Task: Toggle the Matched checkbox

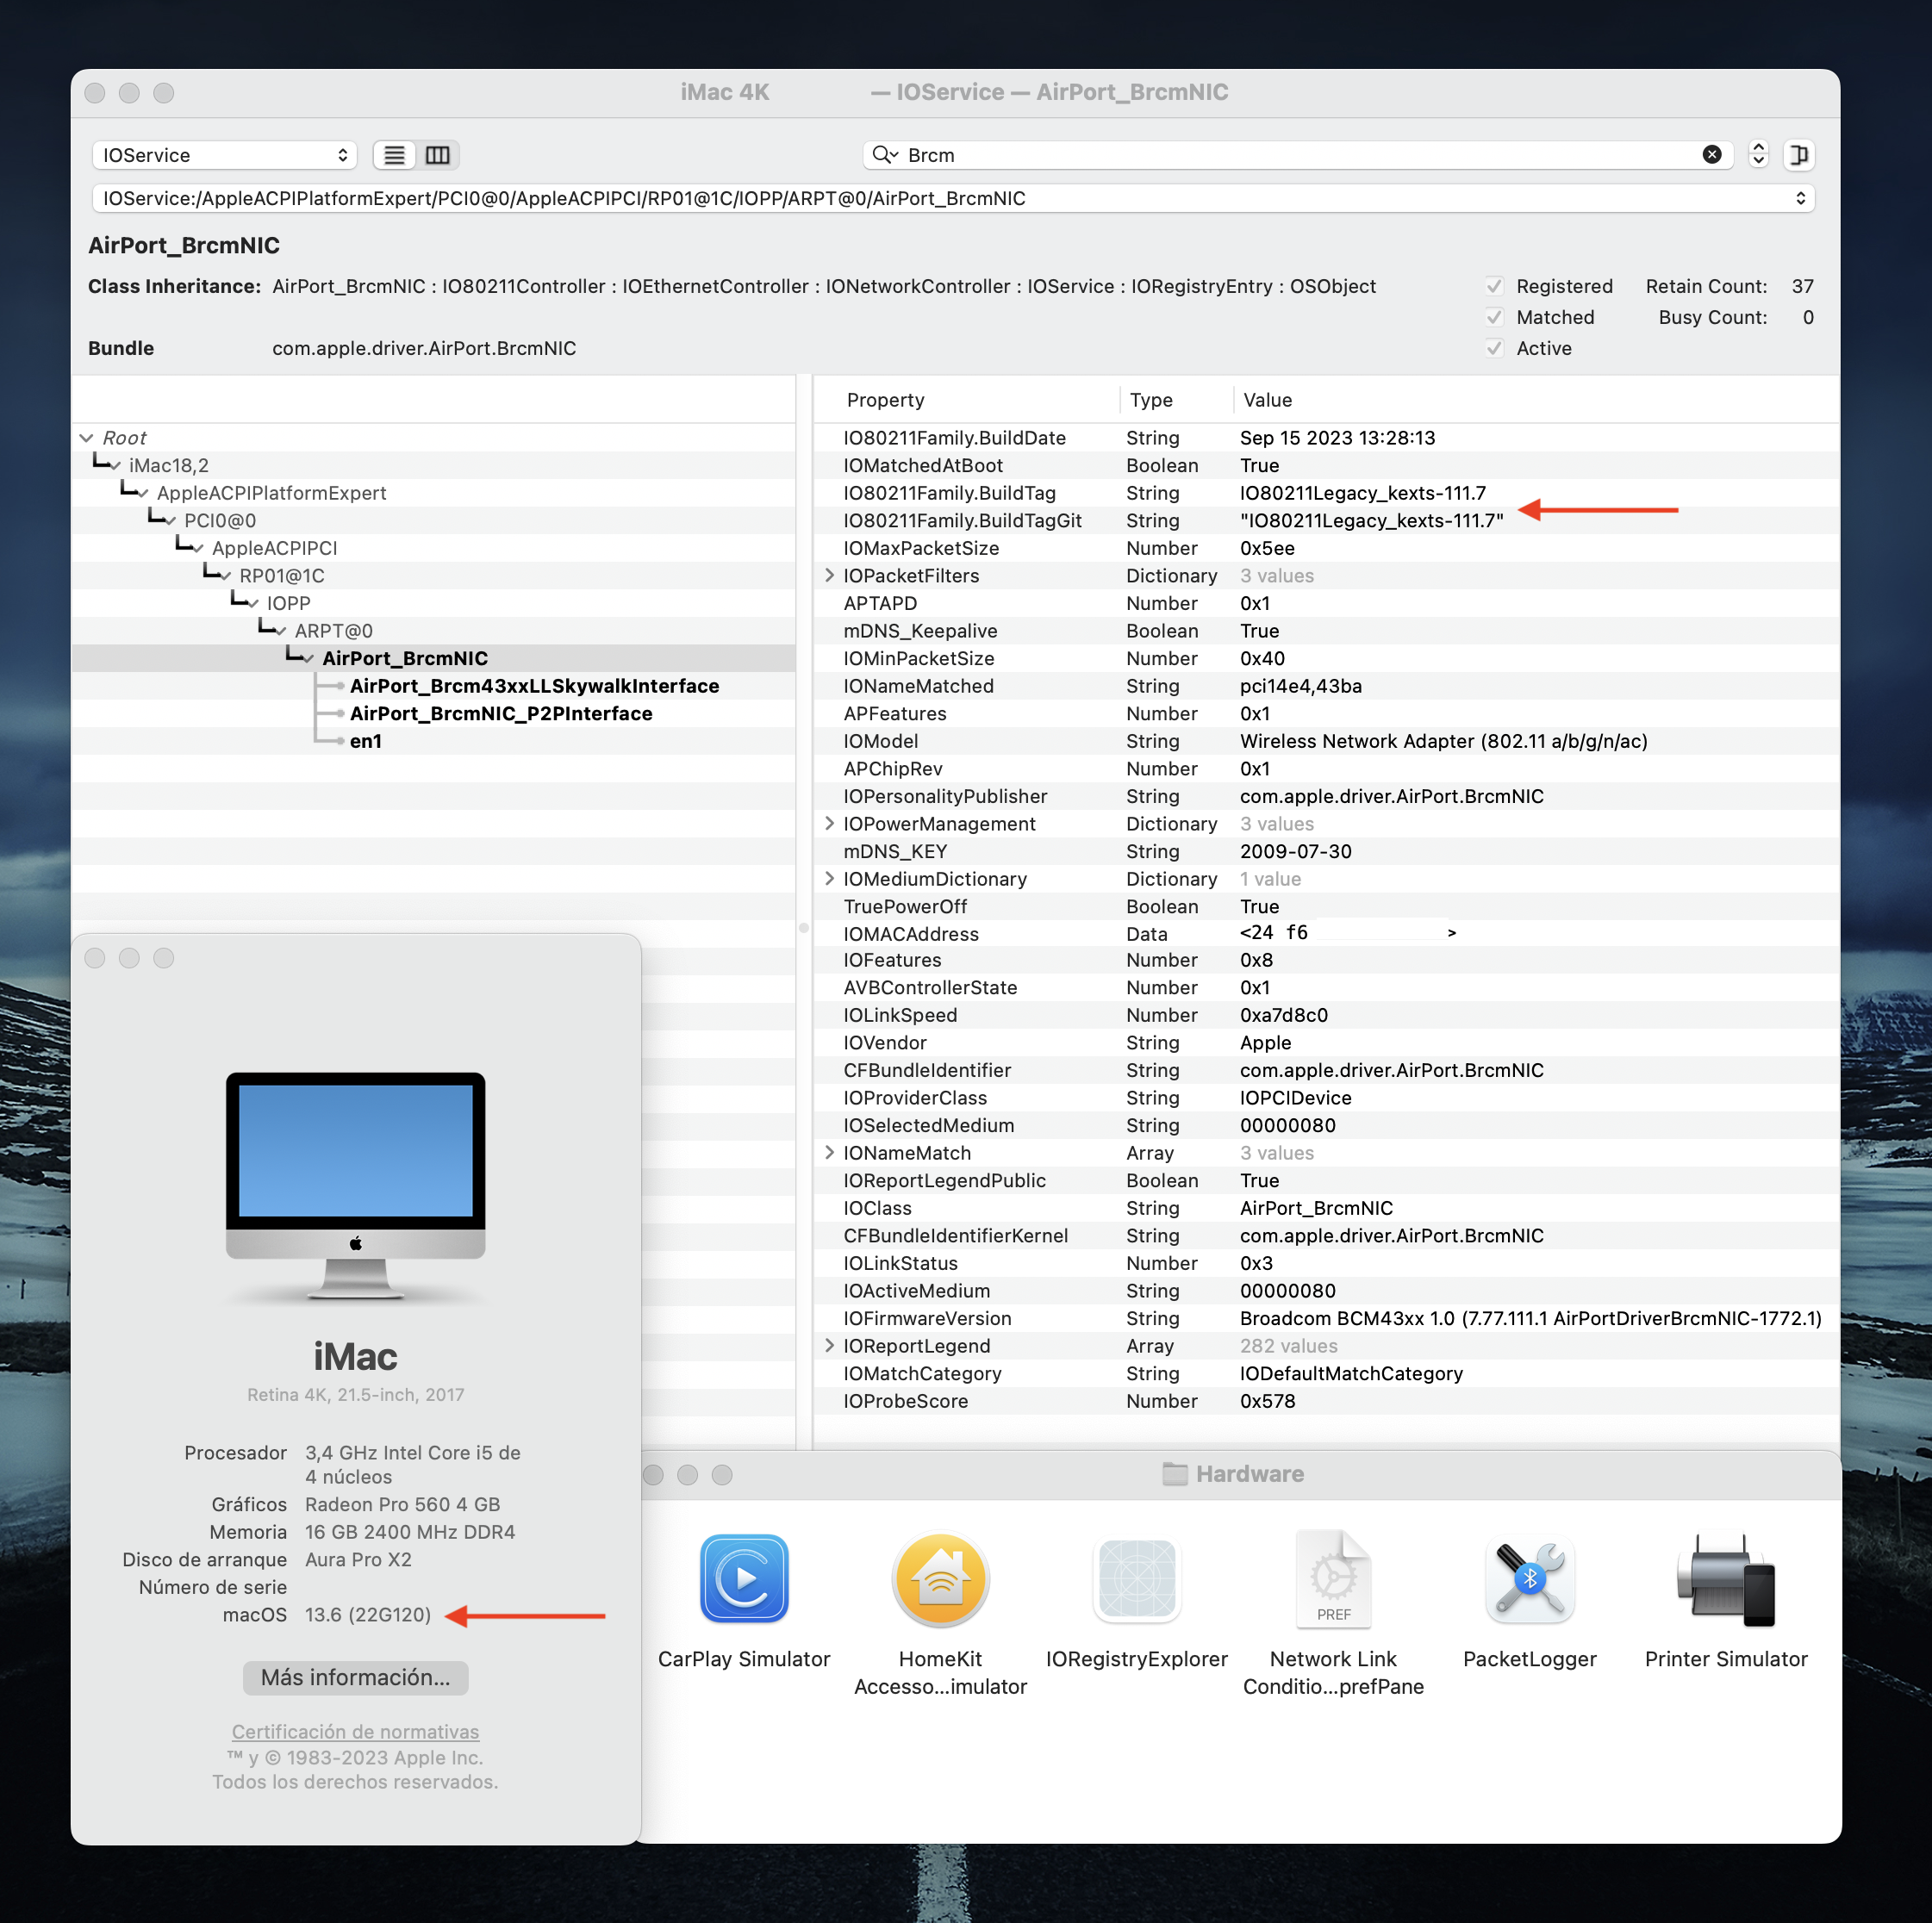Action: coord(1494,317)
